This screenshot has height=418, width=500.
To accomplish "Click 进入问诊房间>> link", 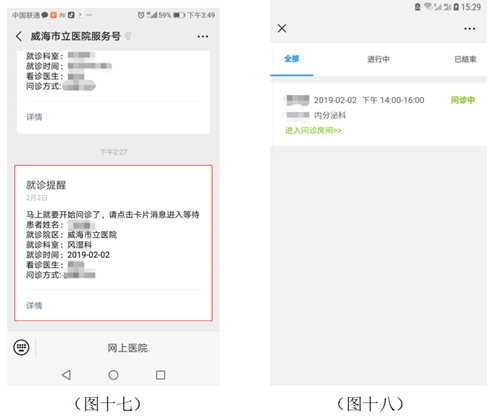I will pyautogui.click(x=313, y=130).
